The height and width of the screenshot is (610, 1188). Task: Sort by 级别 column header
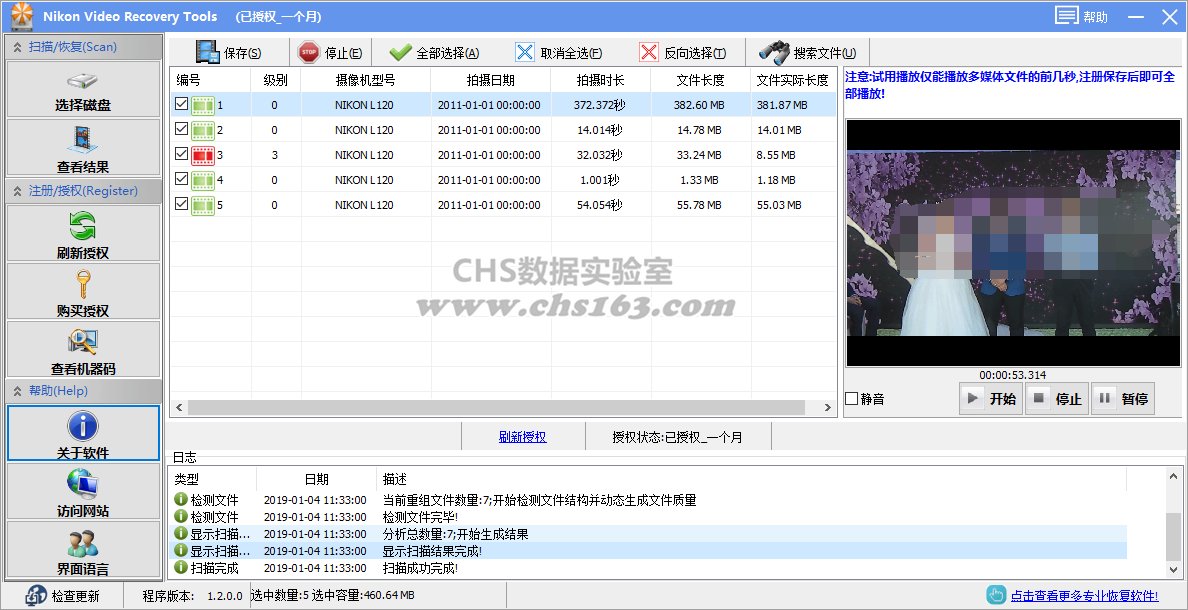pos(276,80)
